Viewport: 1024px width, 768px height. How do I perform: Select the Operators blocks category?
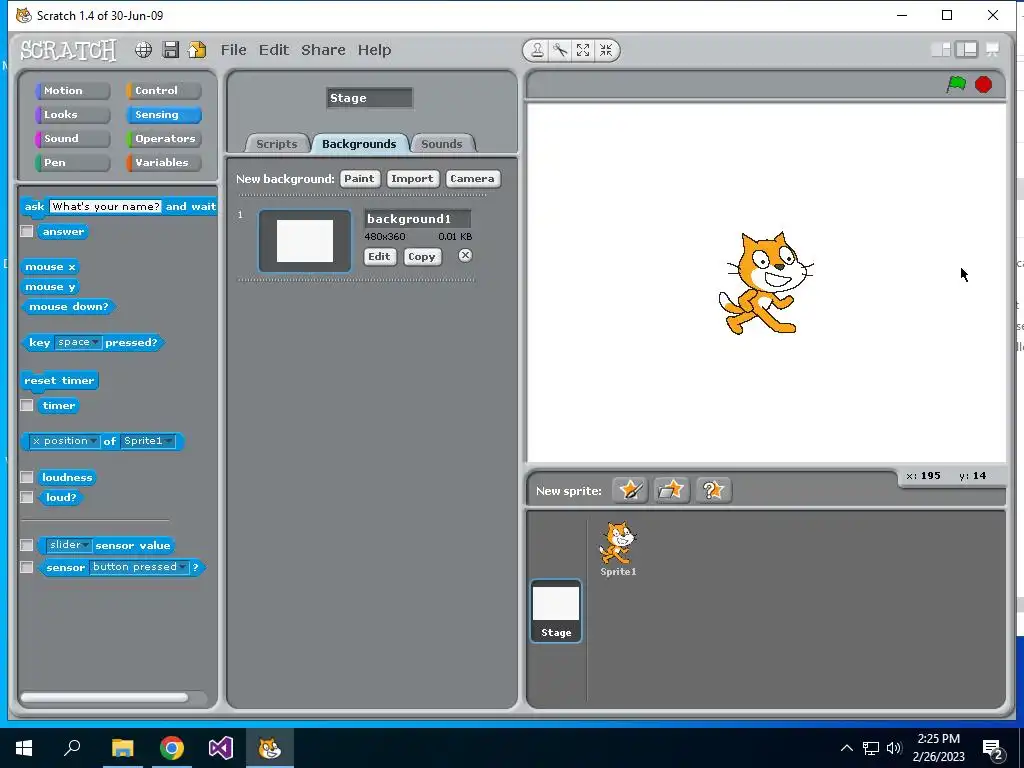(x=163, y=138)
